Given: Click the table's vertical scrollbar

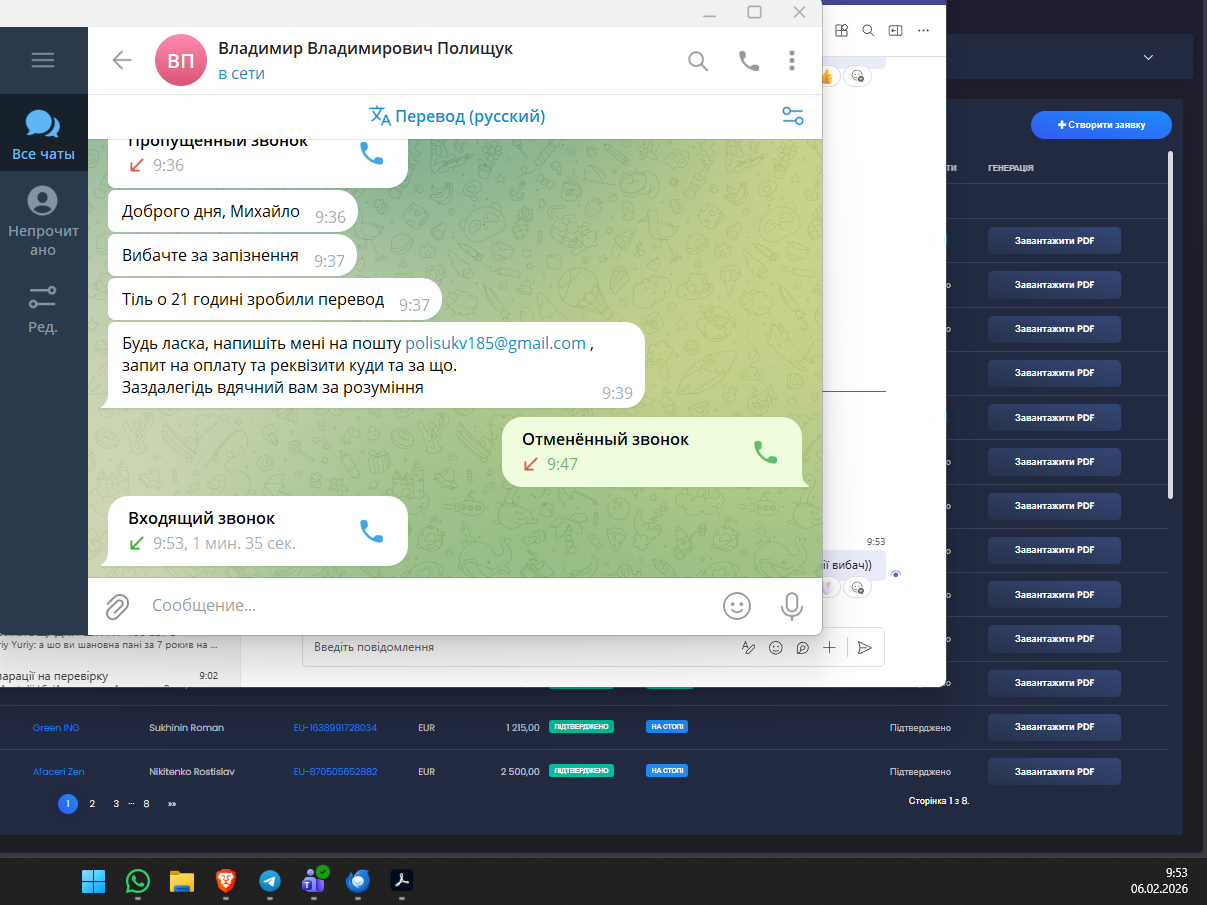Looking at the screenshot, I should (x=1170, y=325).
